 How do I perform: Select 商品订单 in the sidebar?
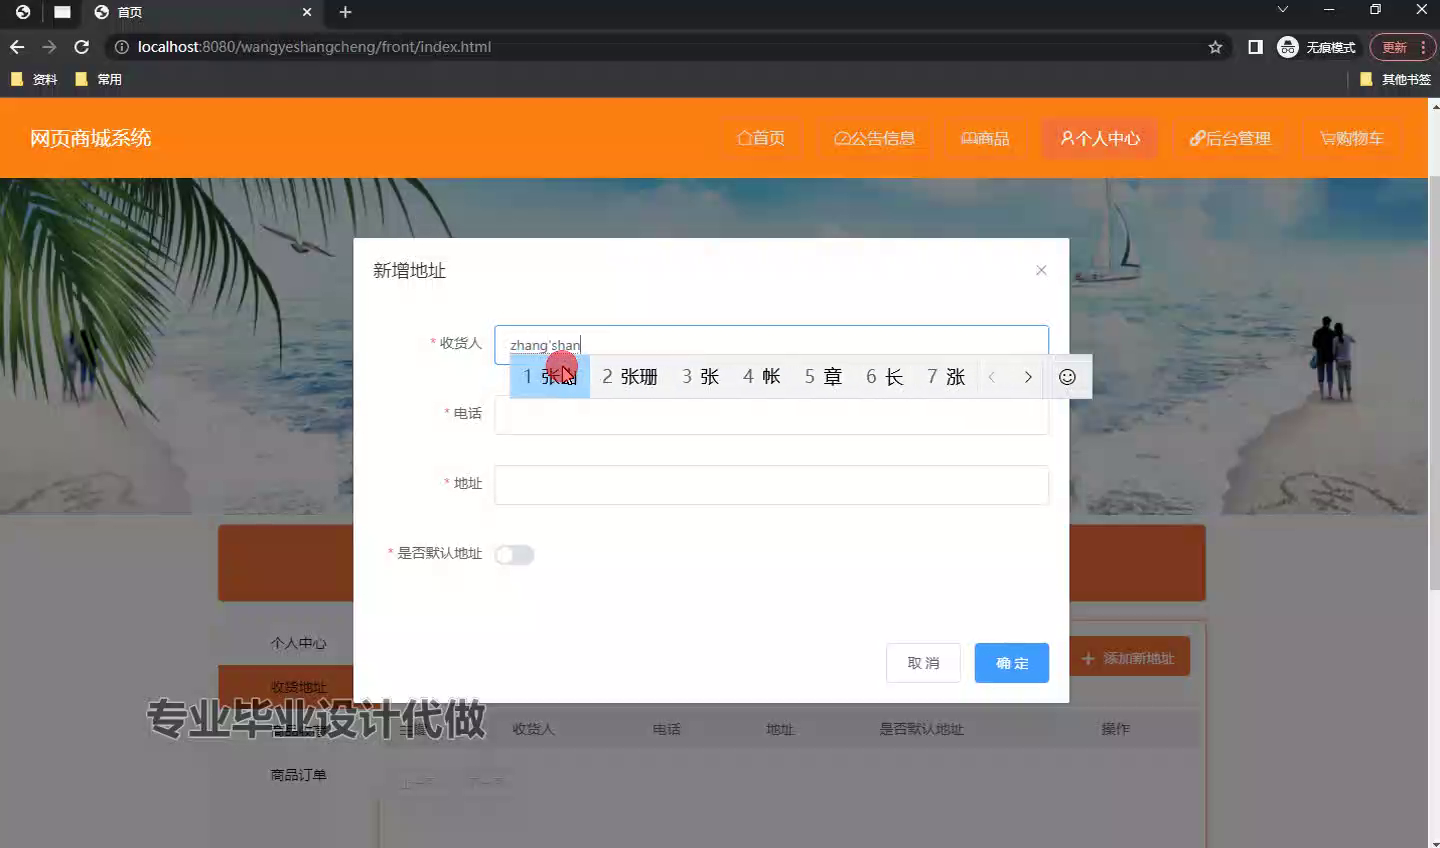[298, 774]
